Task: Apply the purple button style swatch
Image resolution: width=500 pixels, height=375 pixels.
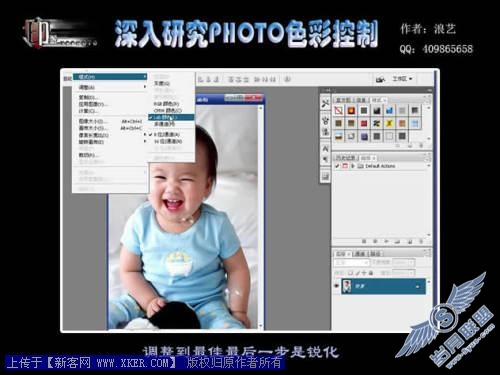Action: click(364, 136)
